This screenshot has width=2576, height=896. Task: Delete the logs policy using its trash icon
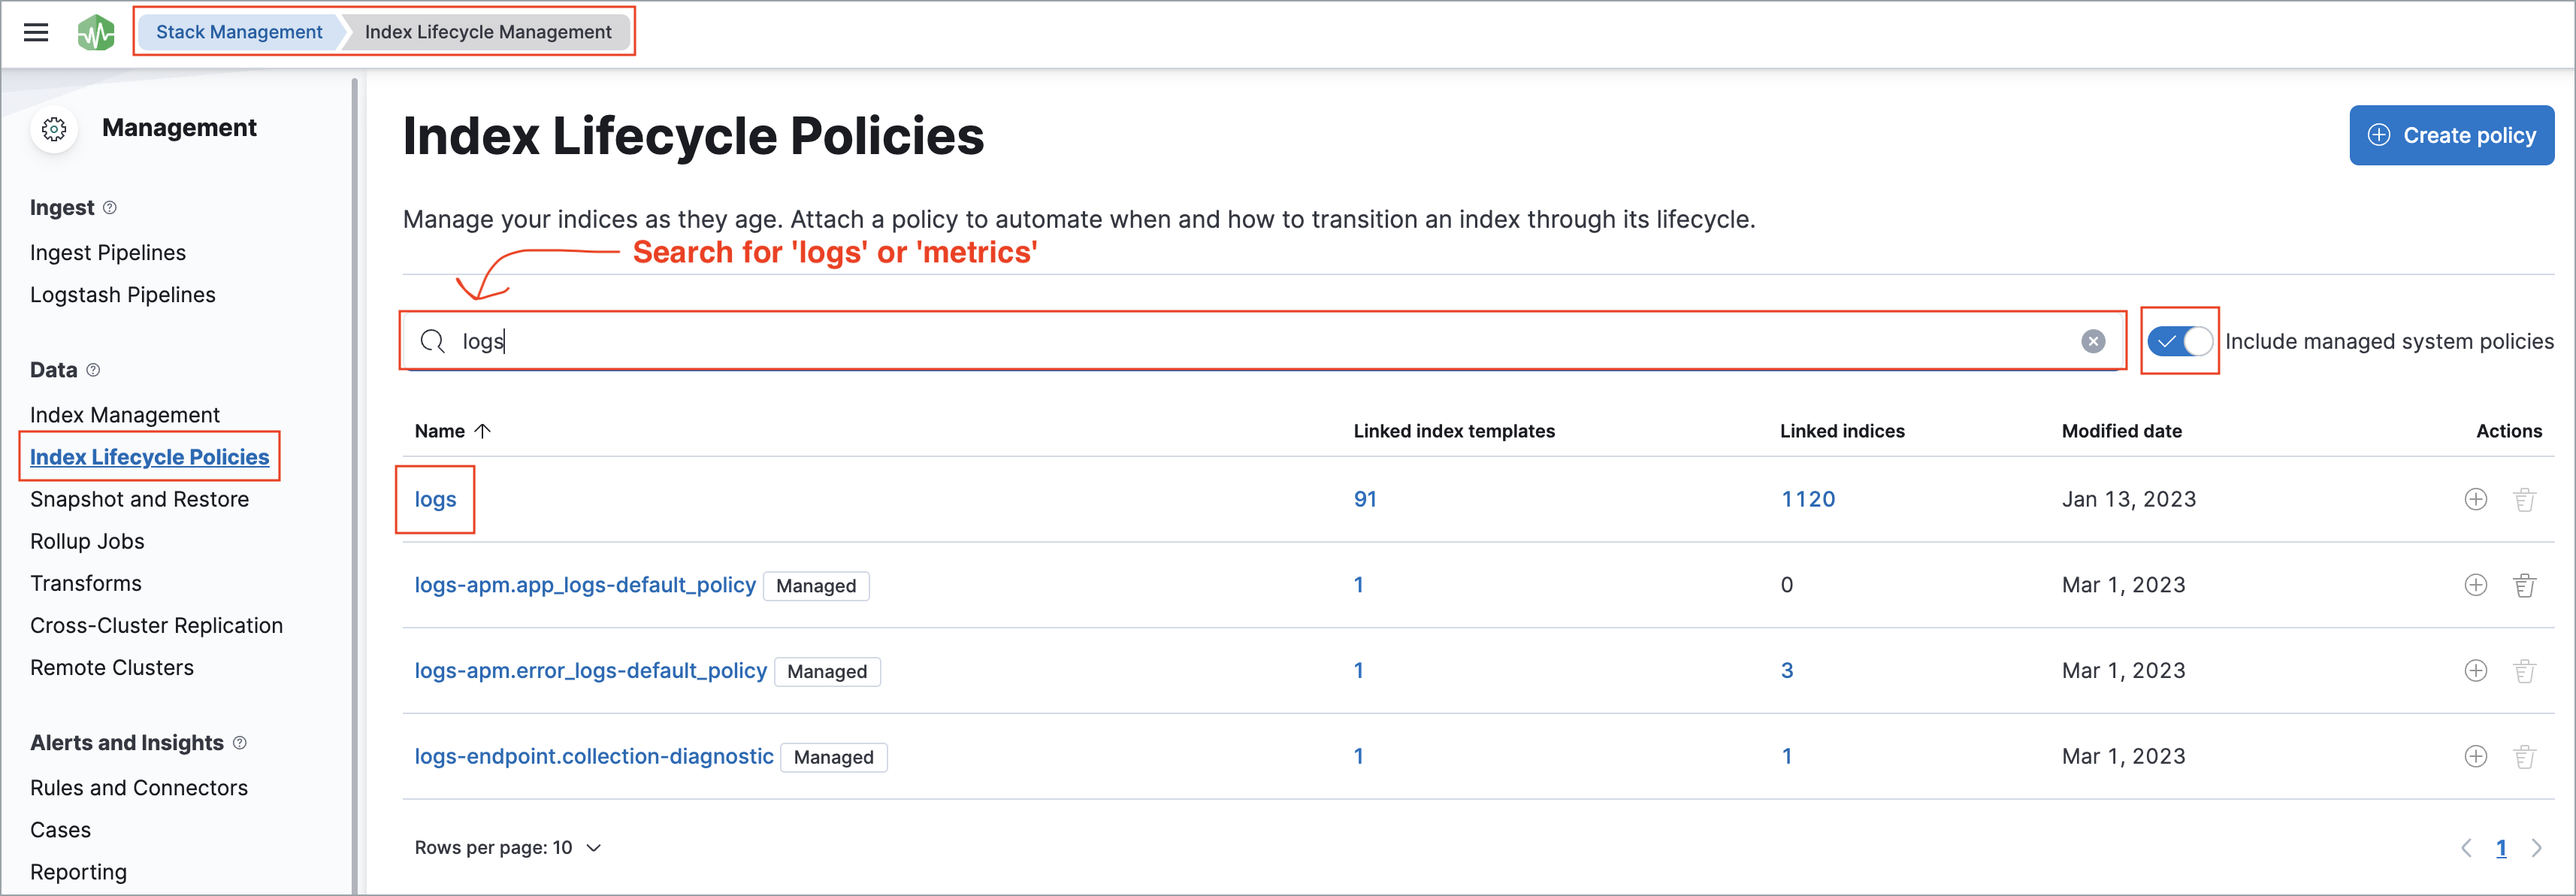(x=2524, y=499)
